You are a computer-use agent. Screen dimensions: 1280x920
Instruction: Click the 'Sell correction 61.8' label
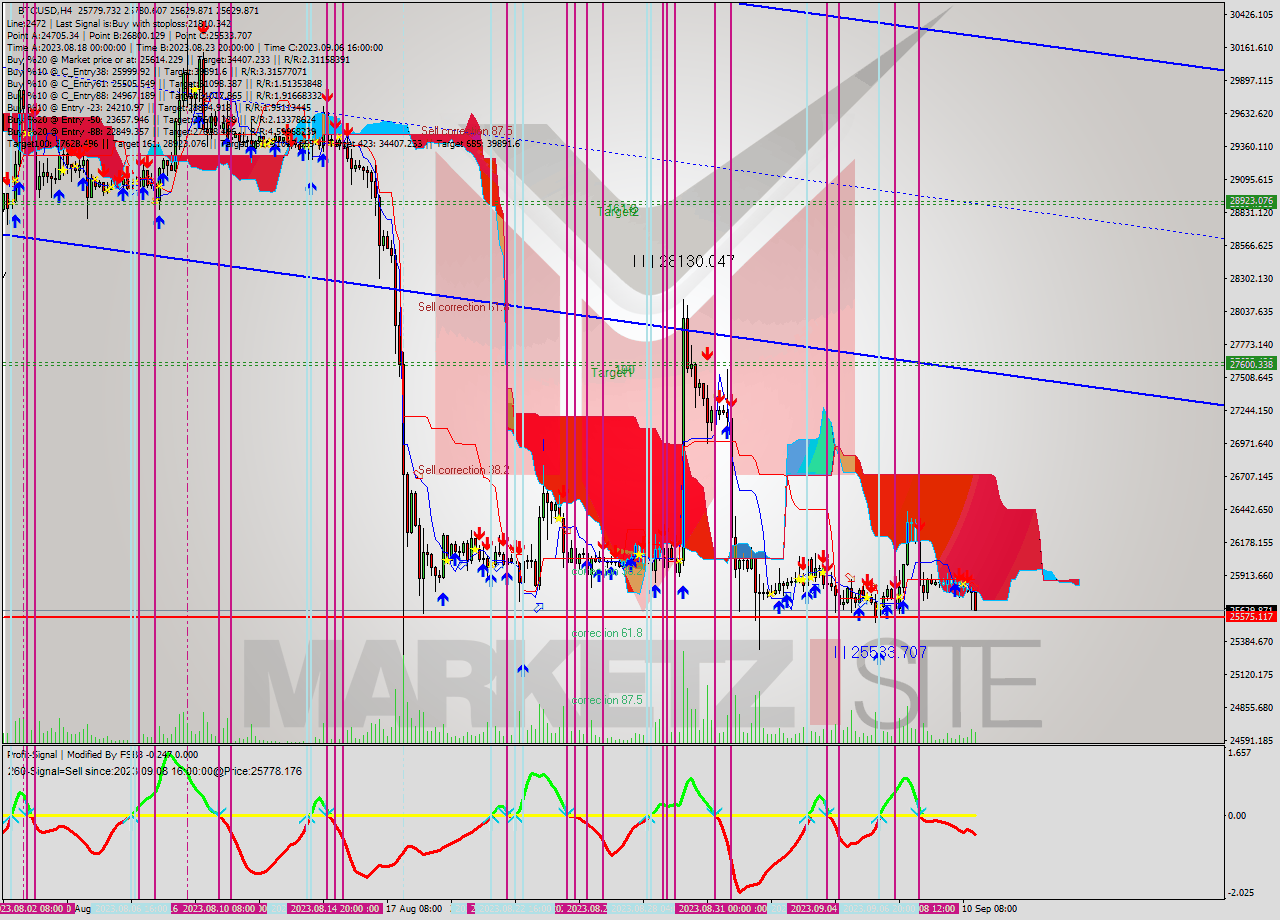pyautogui.click(x=464, y=307)
